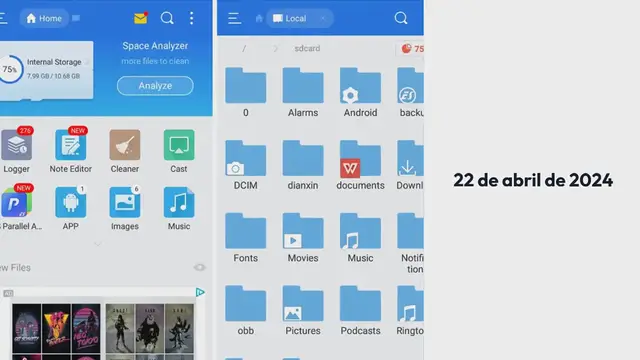Open the Images library icon

pyautogui.click(x=124, y=203)
